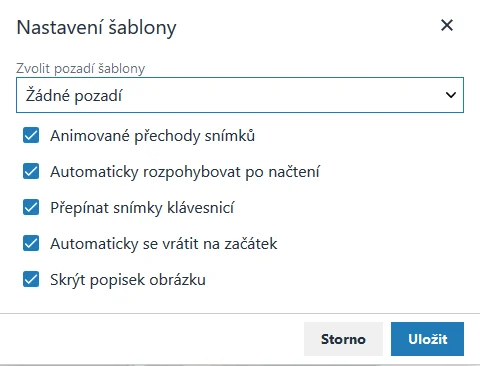The height and width of the screenshot is (366, 480).
Task: Click the Automaticky se vrátit na začátek label
Action: tap(164, 244)
